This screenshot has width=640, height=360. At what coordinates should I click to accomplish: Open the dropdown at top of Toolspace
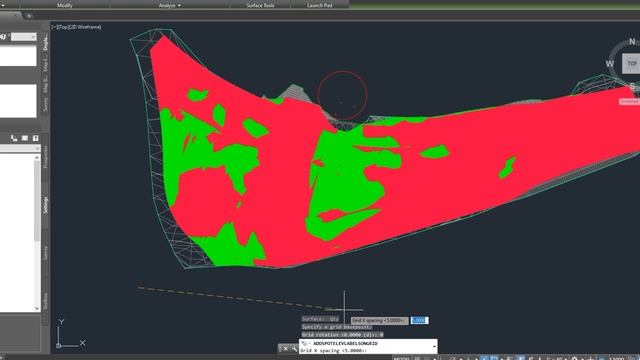click(24, 37)
